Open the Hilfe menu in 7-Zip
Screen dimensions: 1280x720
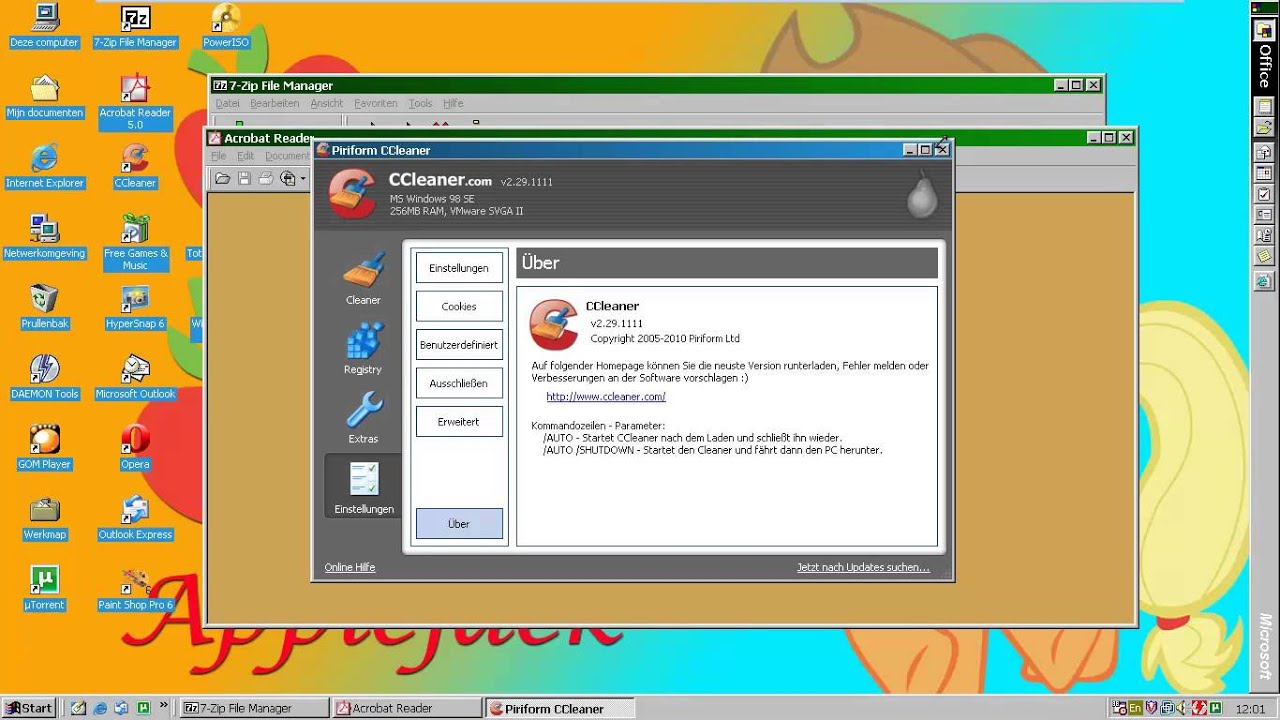453,103
